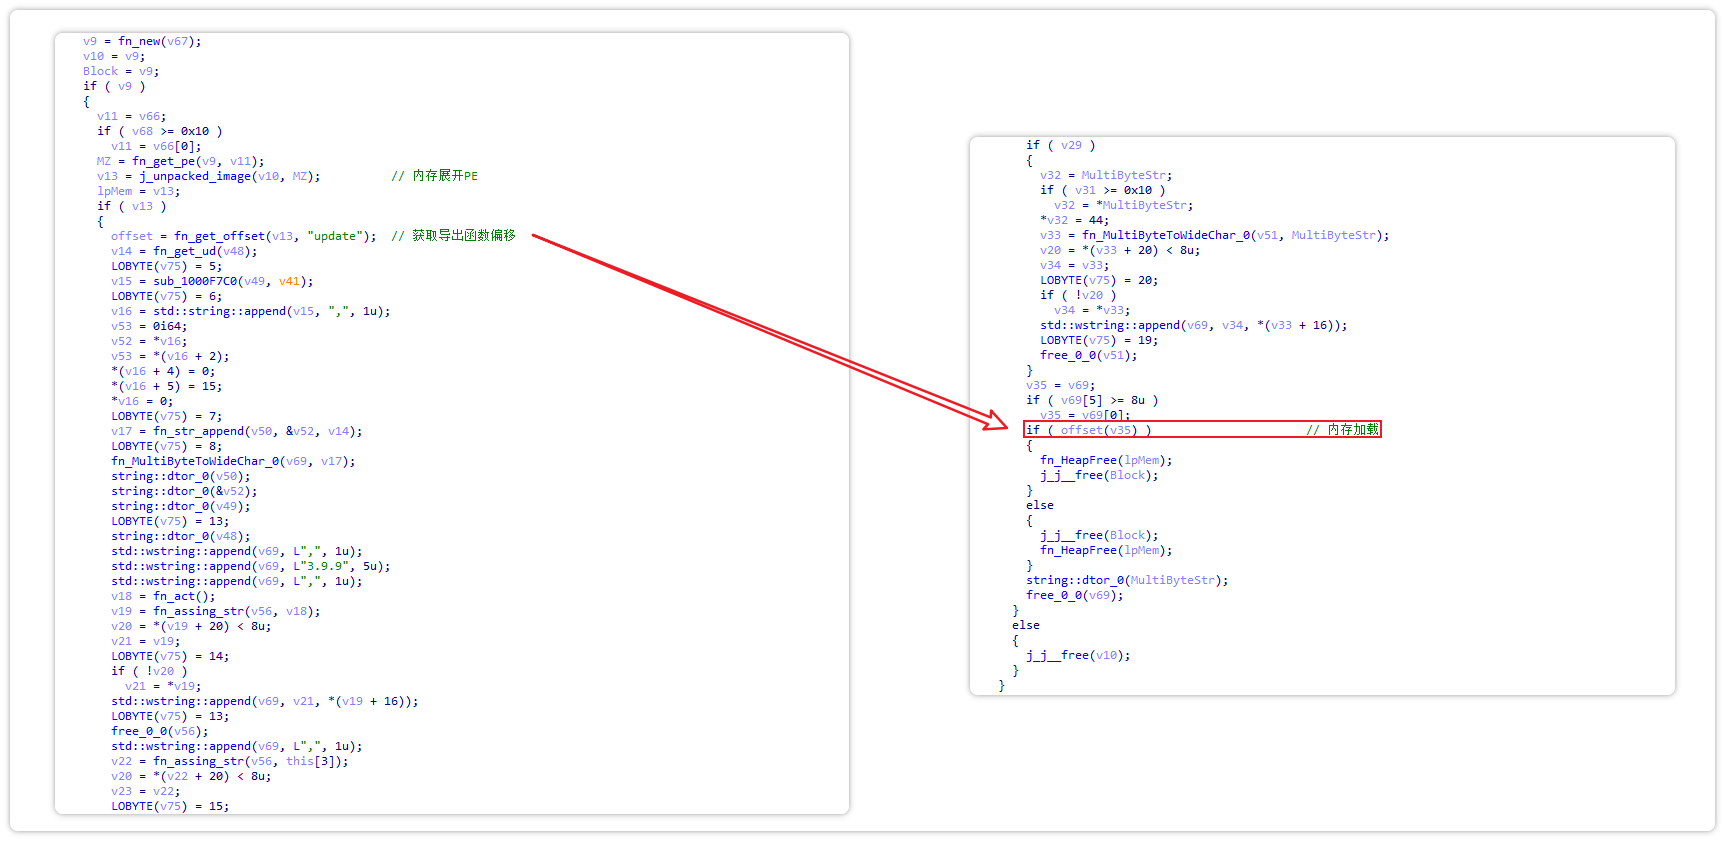Click the fn_get_pe function name
The height and width of the screenshot is (841, 1725).
click(163, 161)
